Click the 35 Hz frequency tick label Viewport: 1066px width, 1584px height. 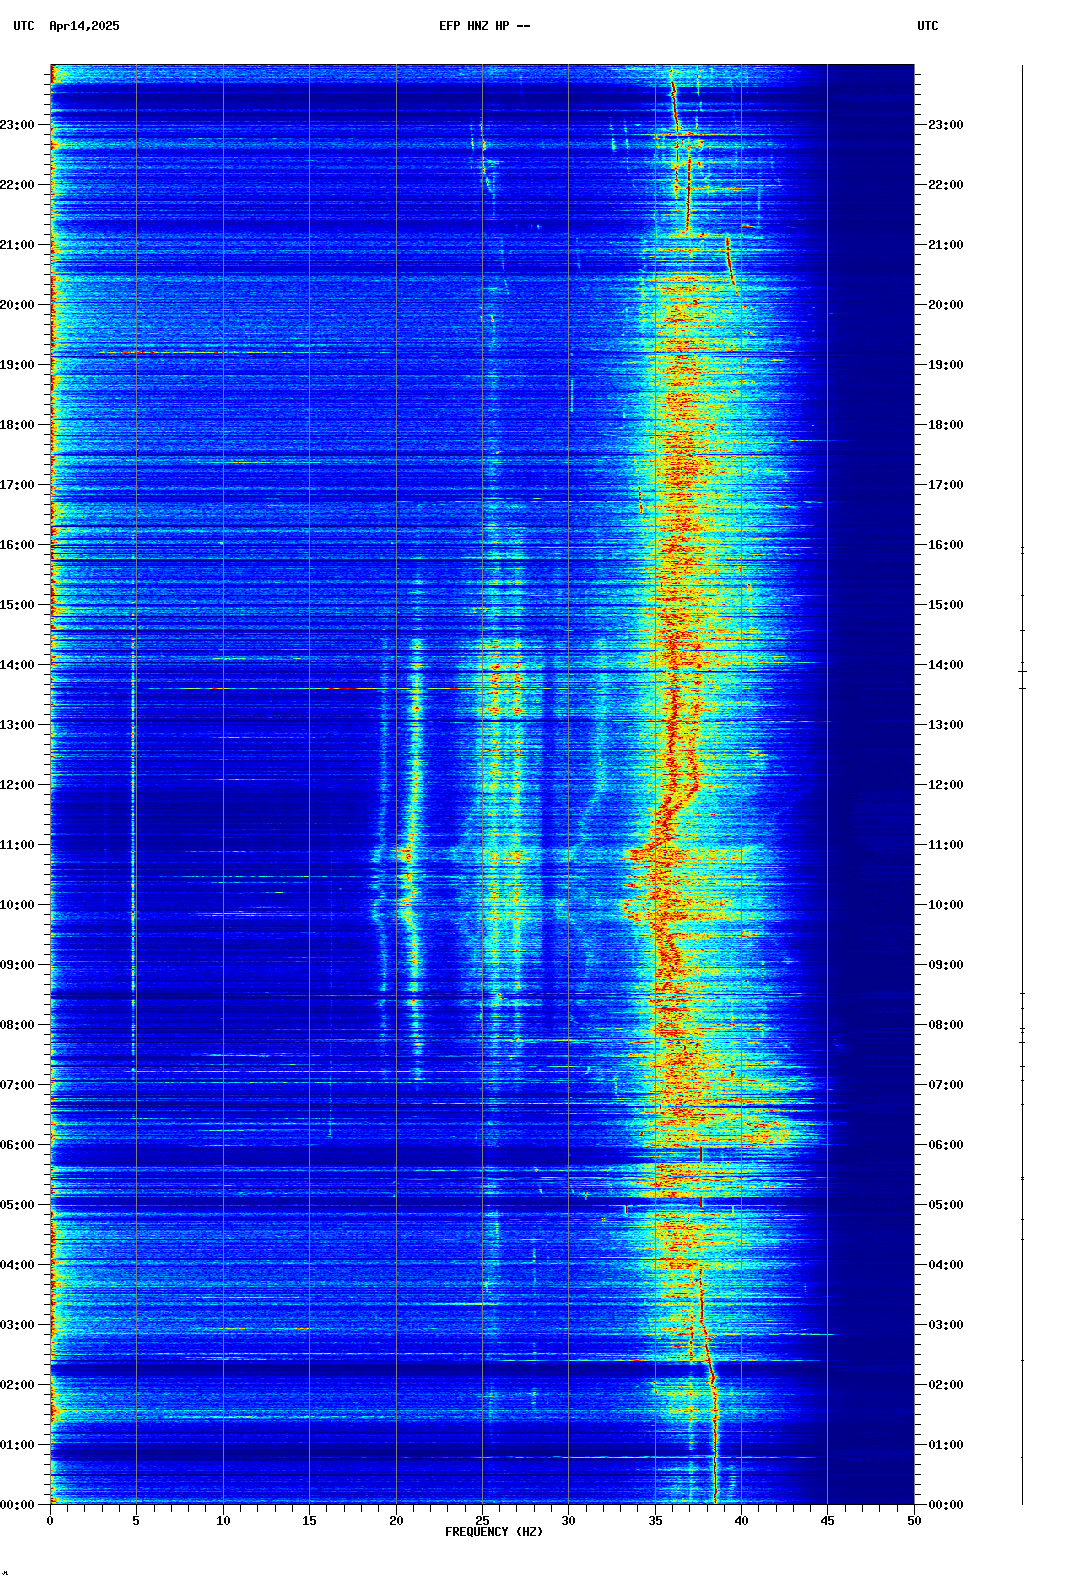click(655, 1521)
